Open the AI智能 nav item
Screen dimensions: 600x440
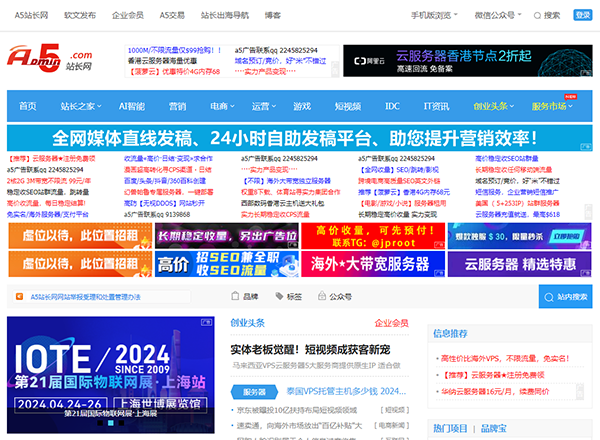[x=132, y=106]
